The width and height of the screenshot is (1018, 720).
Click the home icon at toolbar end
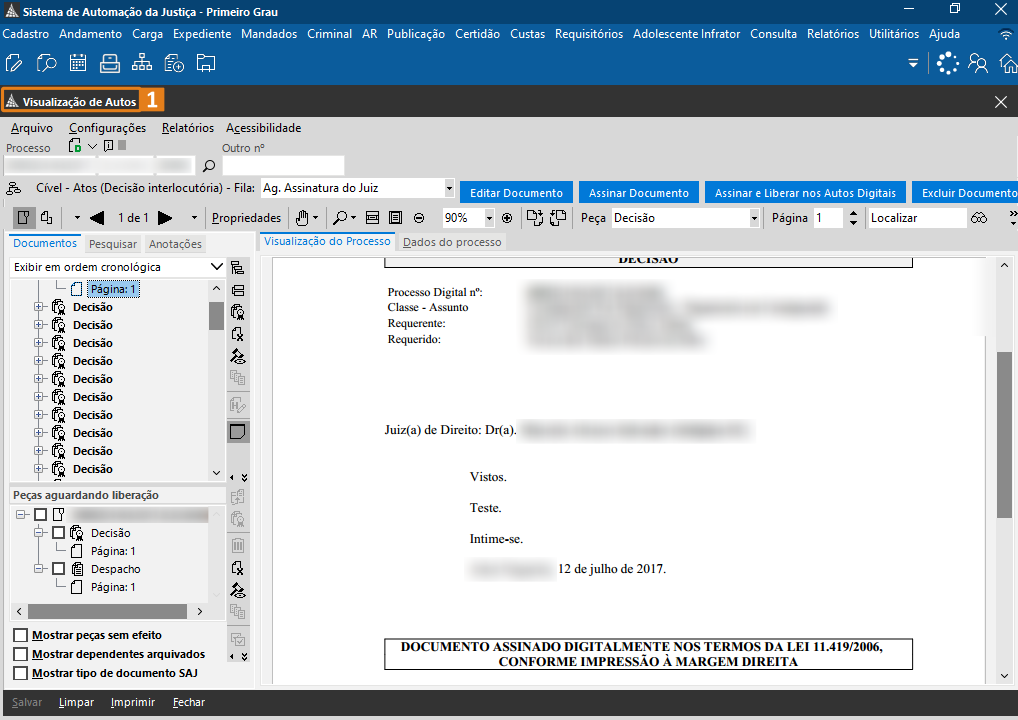1009,64
